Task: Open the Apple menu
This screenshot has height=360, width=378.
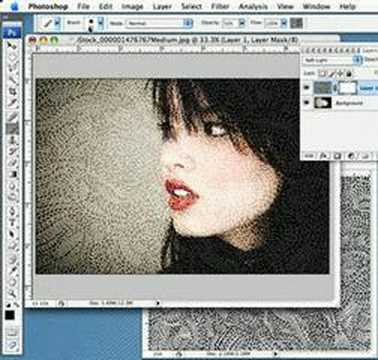Action: 15,6
